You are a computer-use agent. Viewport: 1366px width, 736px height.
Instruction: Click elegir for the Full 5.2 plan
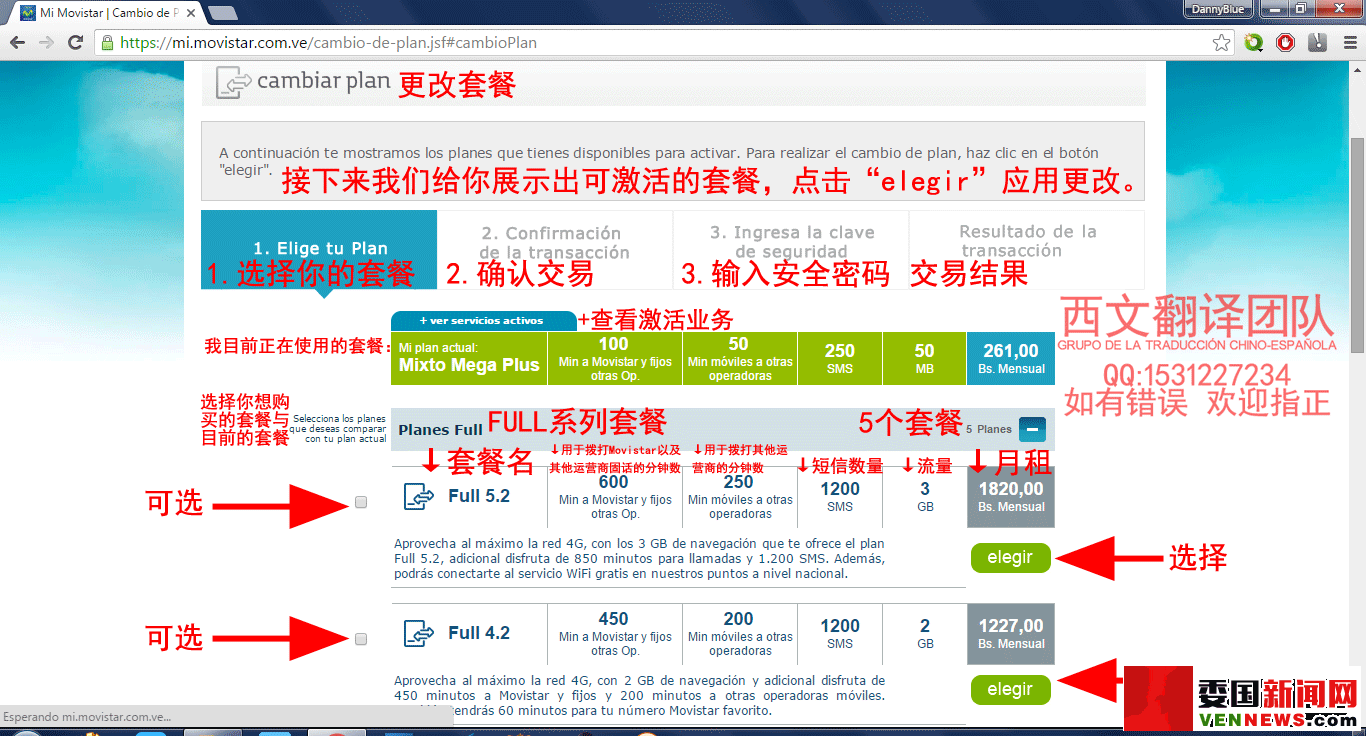[1010, 558]
